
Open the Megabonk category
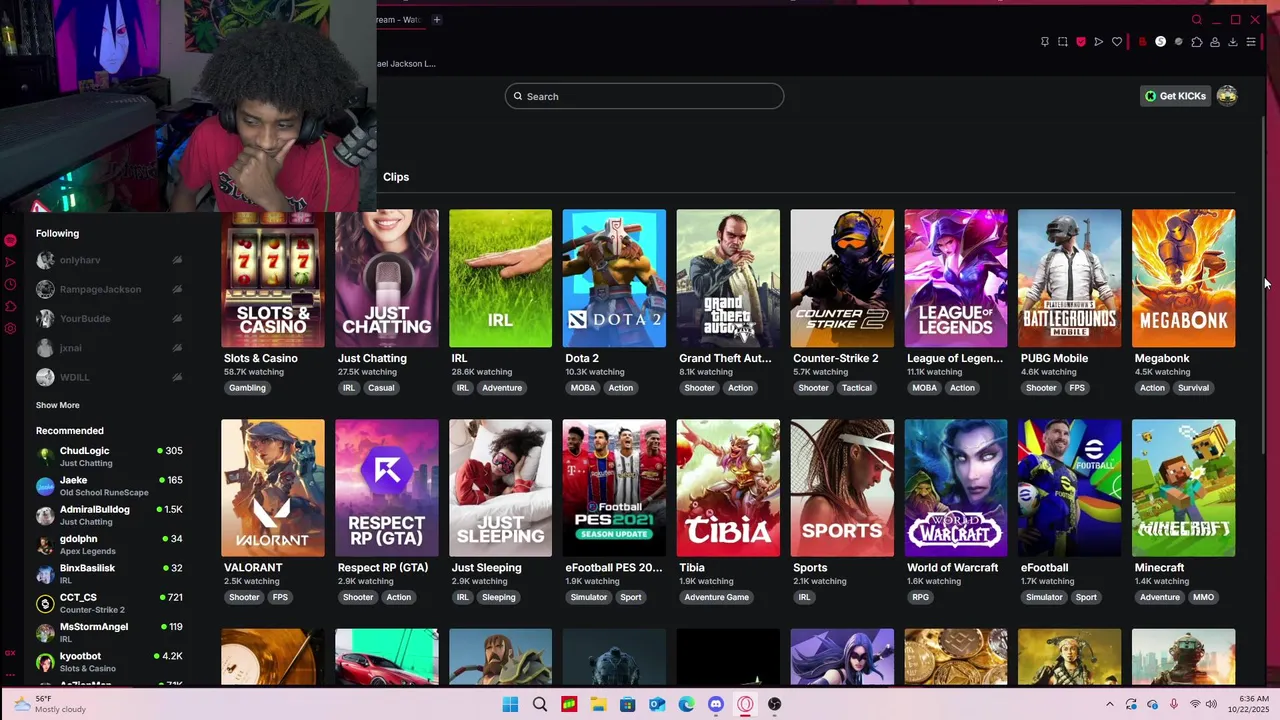point(1184,278)
